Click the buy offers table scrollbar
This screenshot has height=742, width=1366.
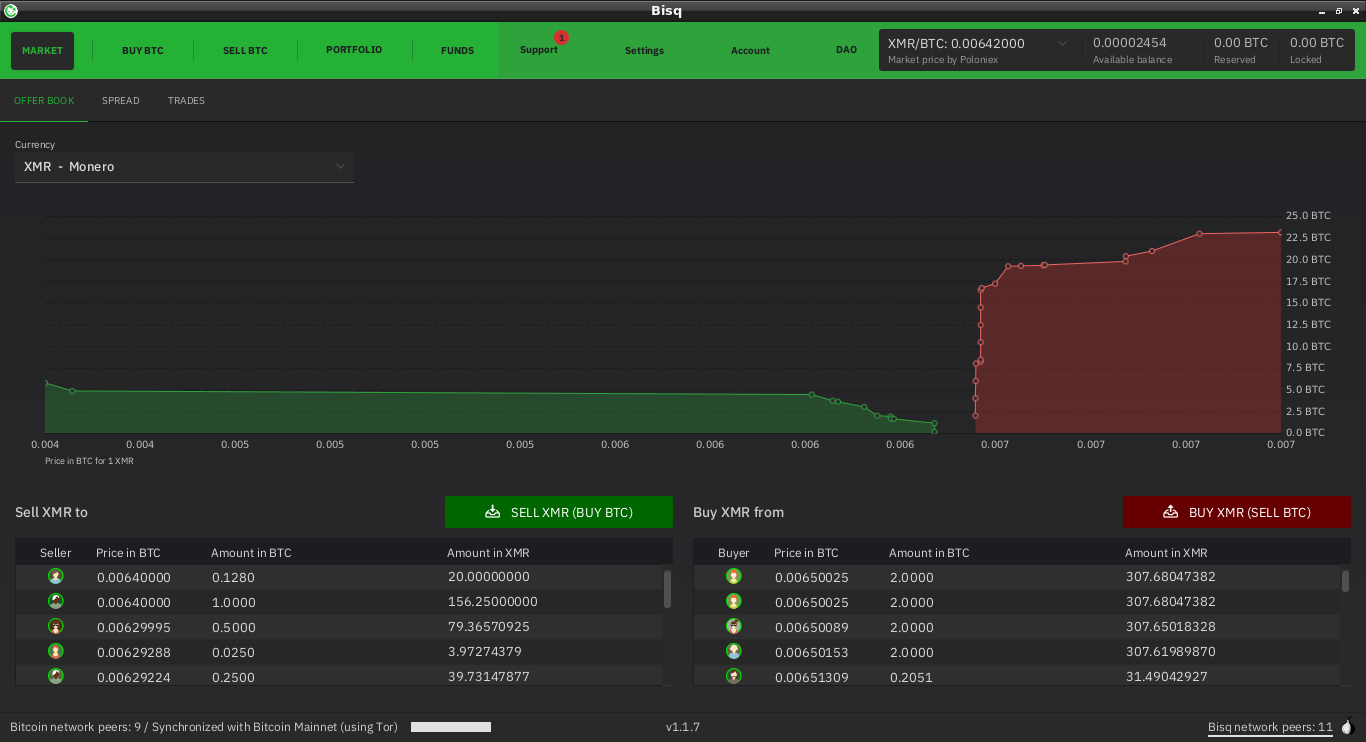click(x=1345, y=581)
